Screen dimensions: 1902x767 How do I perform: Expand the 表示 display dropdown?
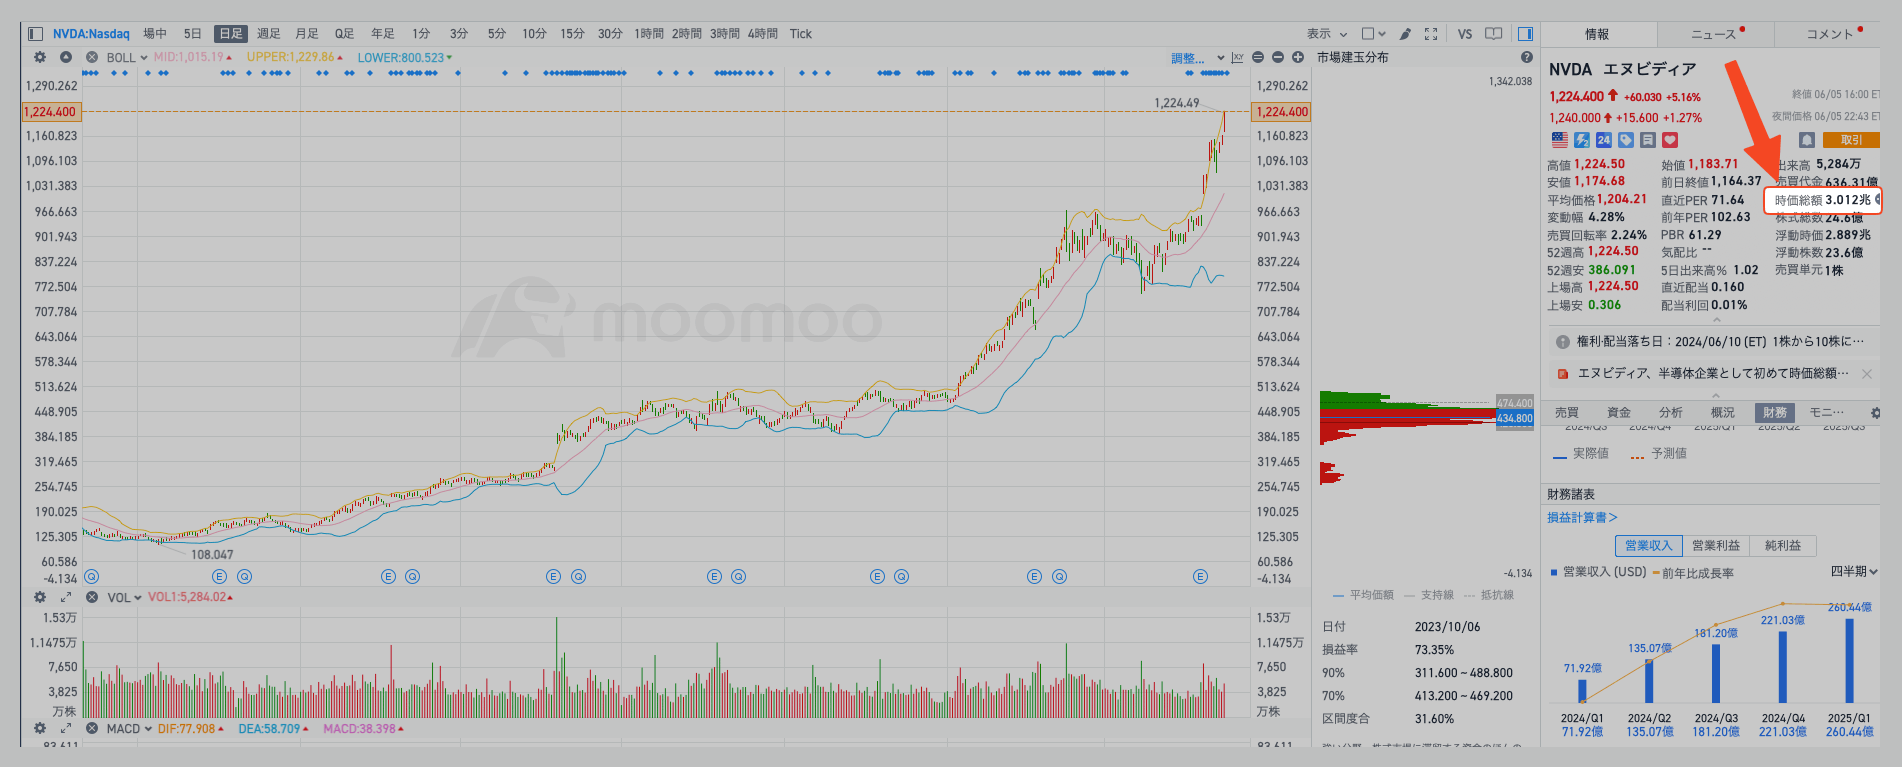(1327, 34)
